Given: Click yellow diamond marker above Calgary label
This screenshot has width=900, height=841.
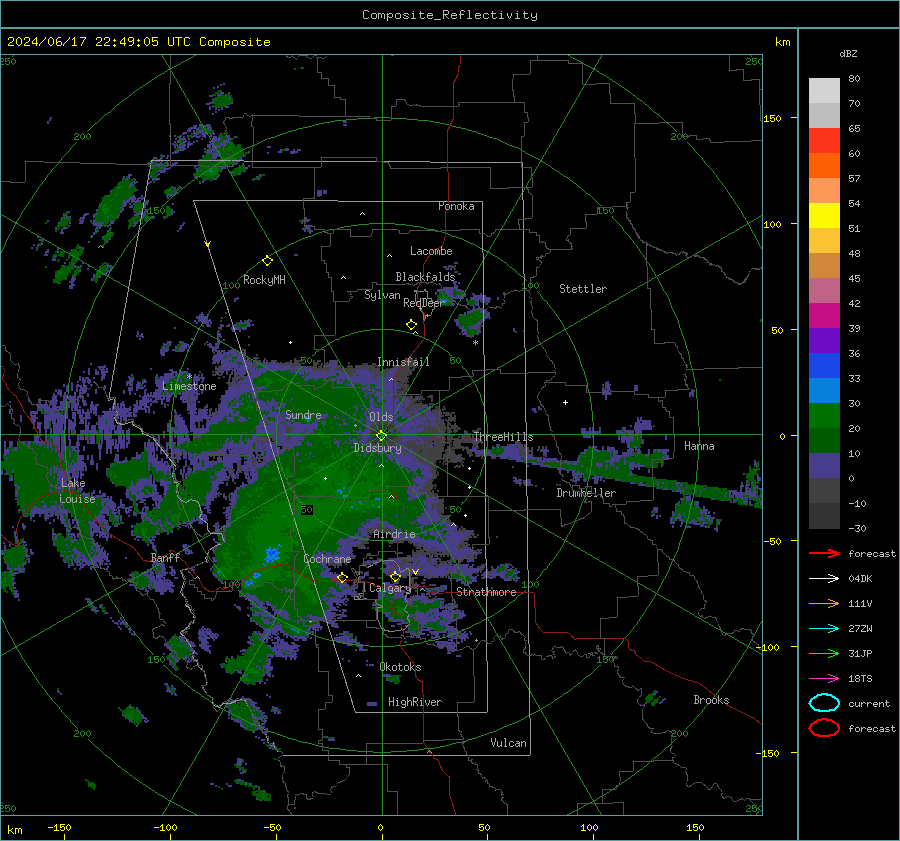Looking at the screenshot, I should coord(395,576).
